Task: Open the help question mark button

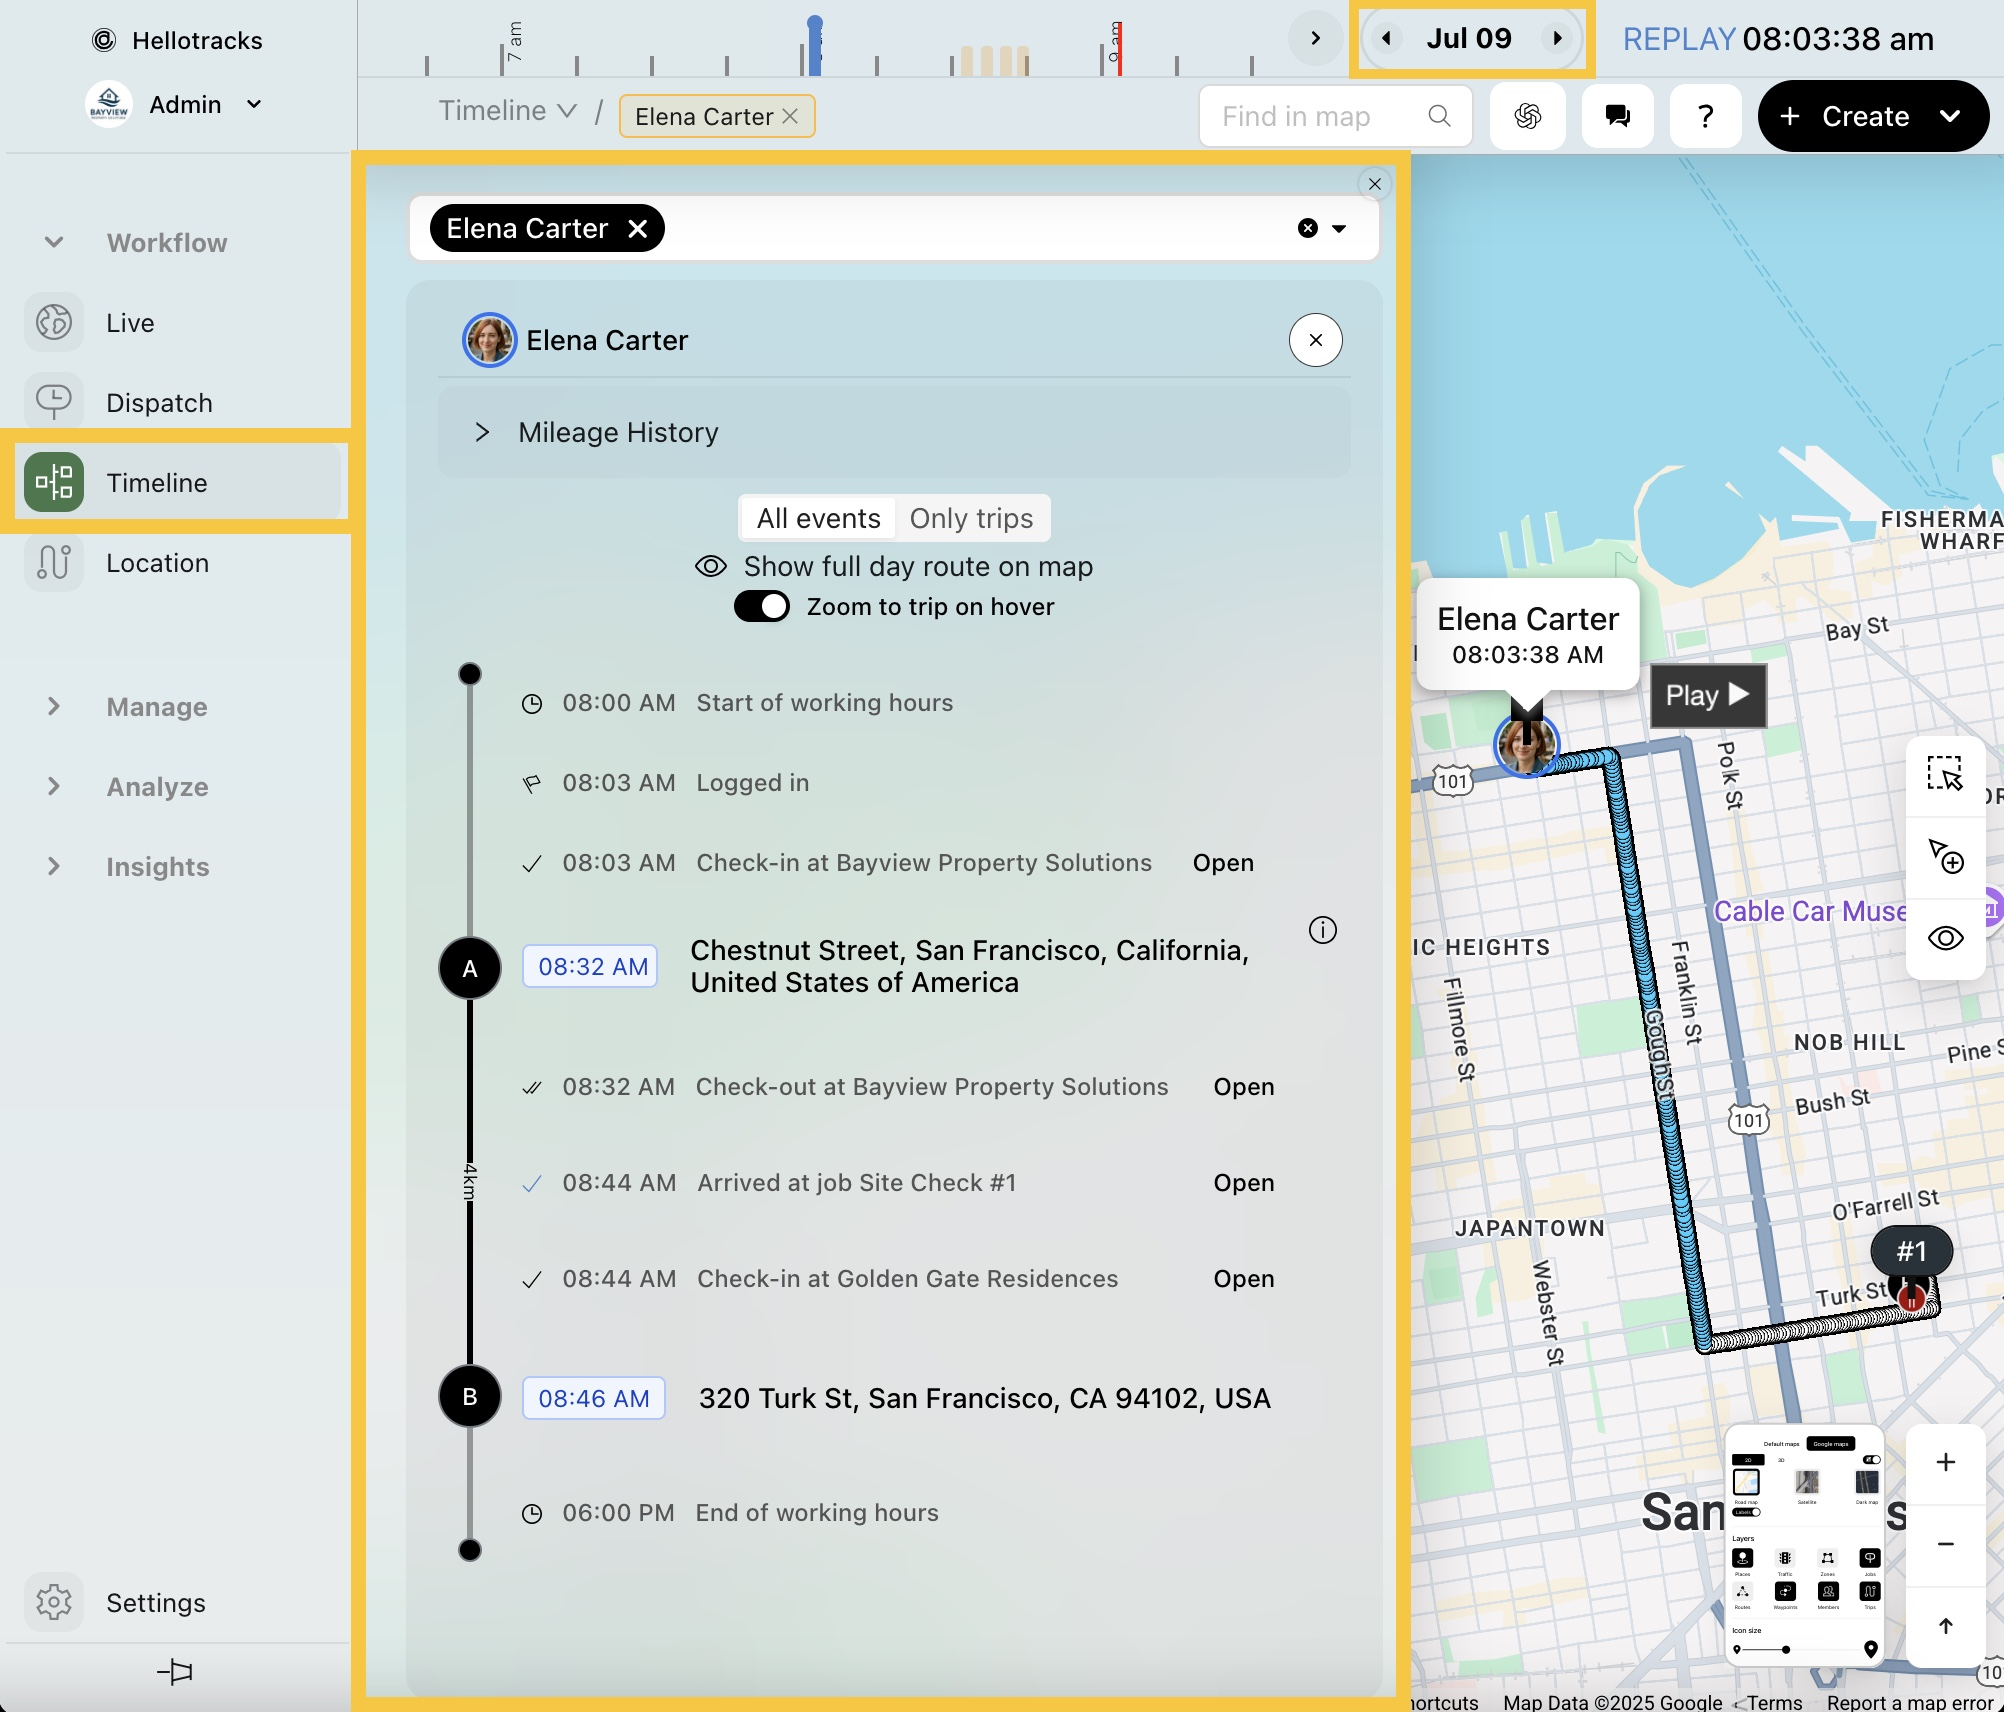Action: click(x=1706, y=116)
